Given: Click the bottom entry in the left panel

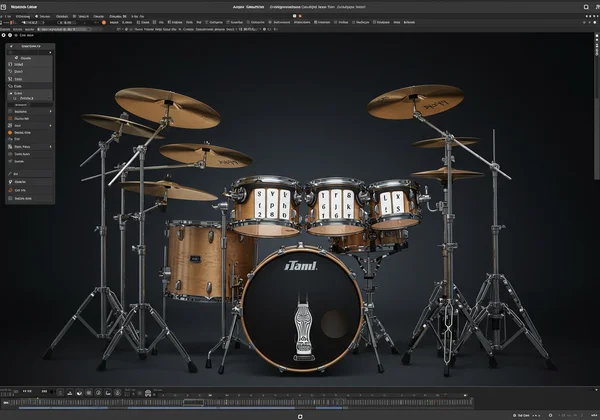Looking at the screenshot, I should tap(22, 198).
